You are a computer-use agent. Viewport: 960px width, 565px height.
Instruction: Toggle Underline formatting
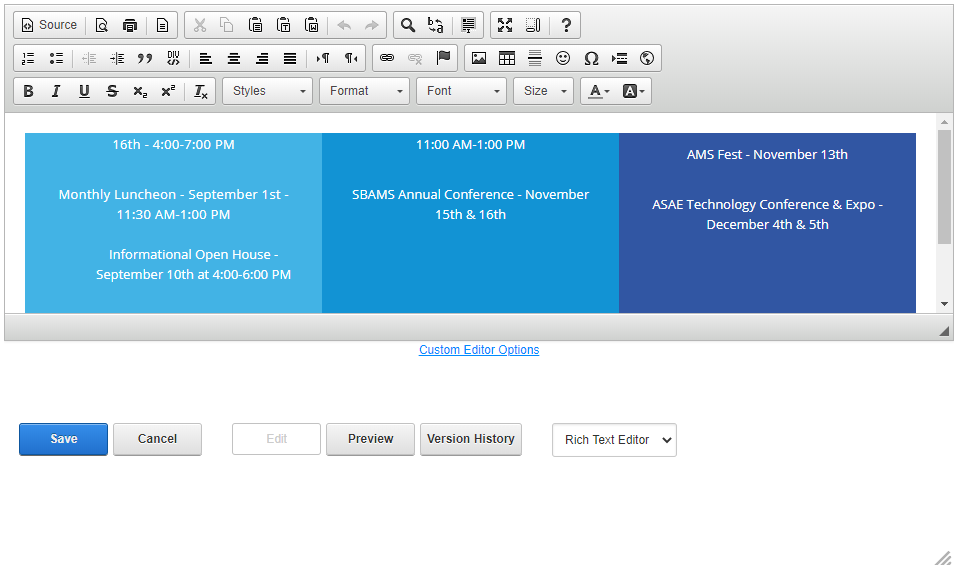(84, 91)
